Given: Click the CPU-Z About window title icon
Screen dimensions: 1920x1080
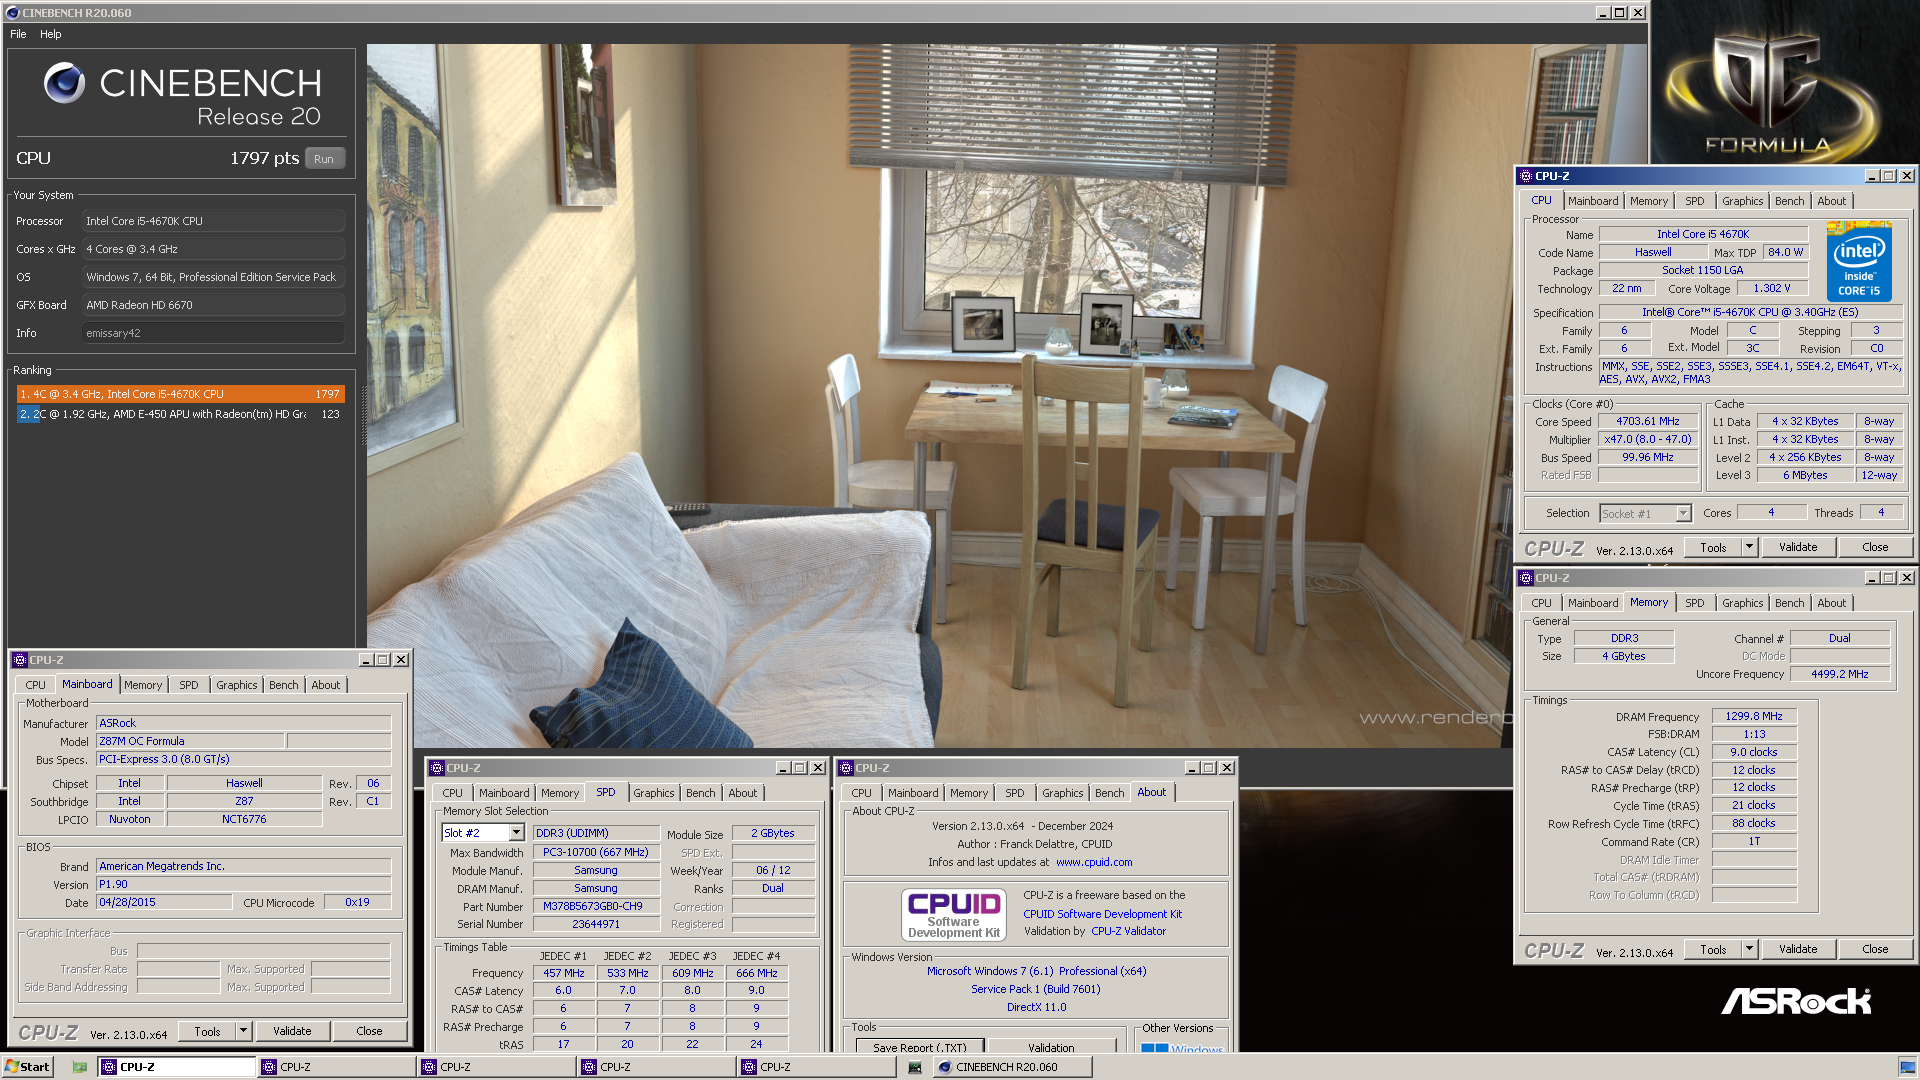Looking at the screenshot, I should point(846,768).
